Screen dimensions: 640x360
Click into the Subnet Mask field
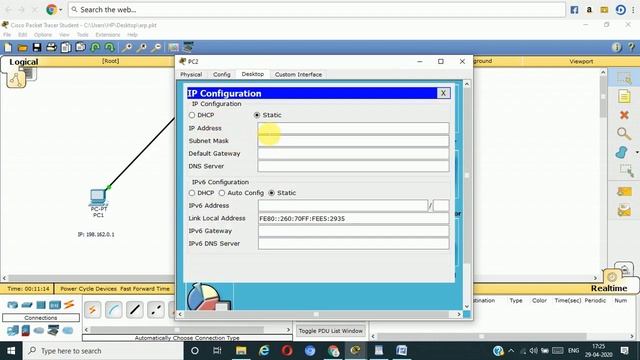coord(353,141)
